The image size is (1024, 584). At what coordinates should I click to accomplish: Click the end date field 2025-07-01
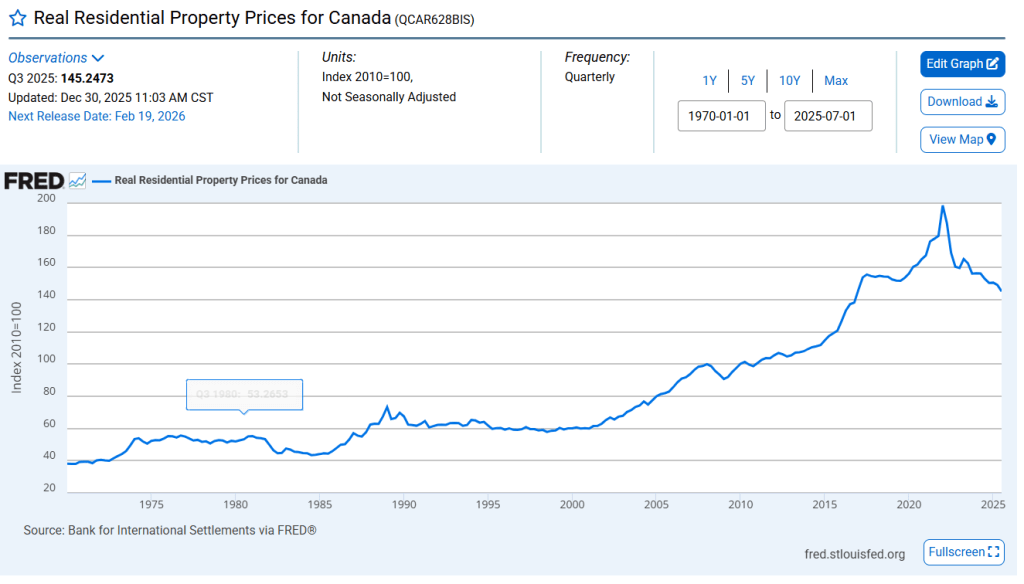click(x=828, y=115)
